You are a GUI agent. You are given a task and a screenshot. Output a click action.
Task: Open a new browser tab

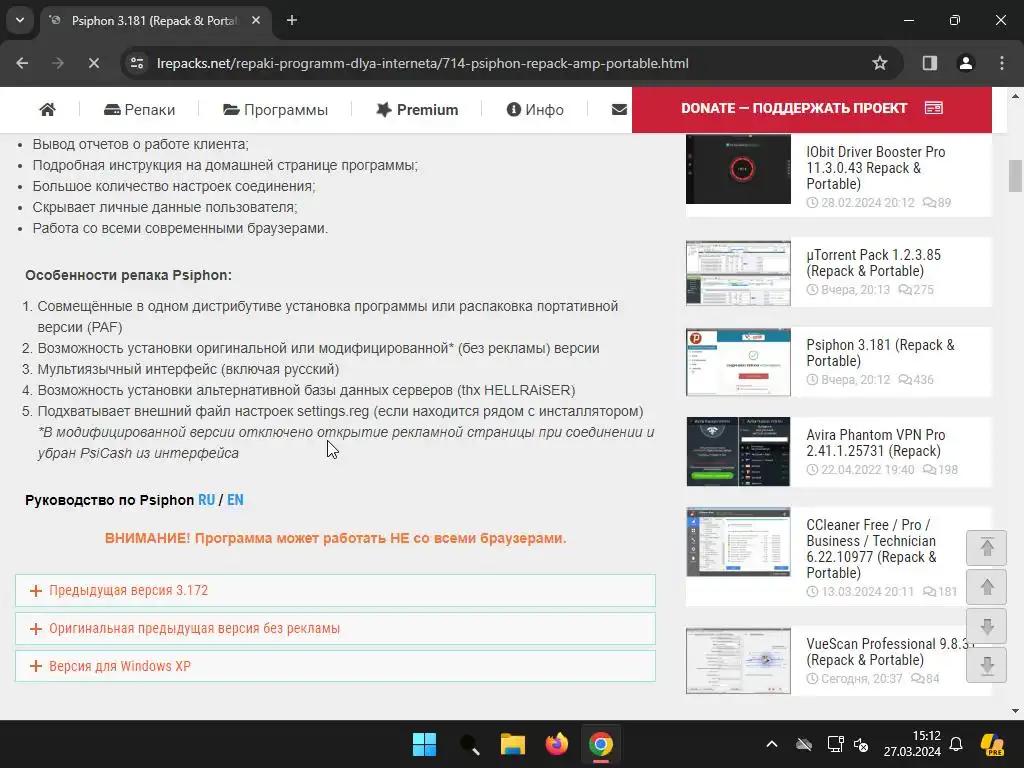(292, 20)
